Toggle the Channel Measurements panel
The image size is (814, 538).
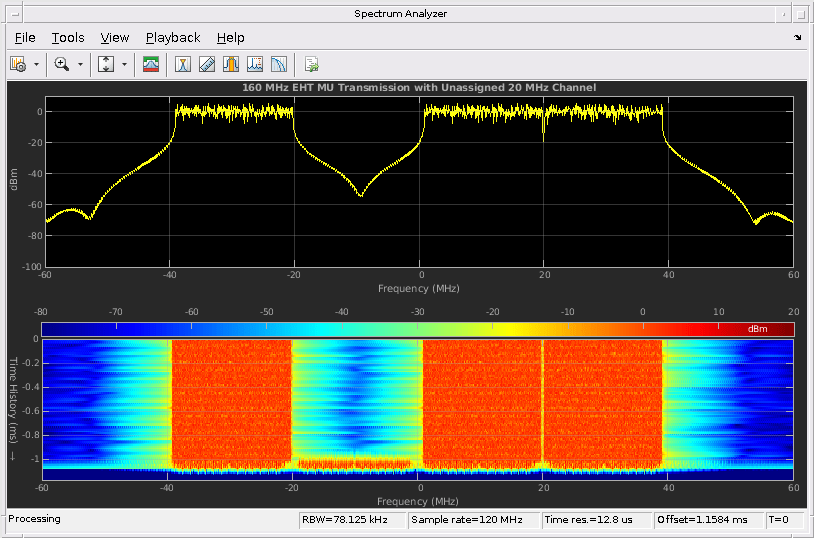pyautogui.click(x=231, y=64)
